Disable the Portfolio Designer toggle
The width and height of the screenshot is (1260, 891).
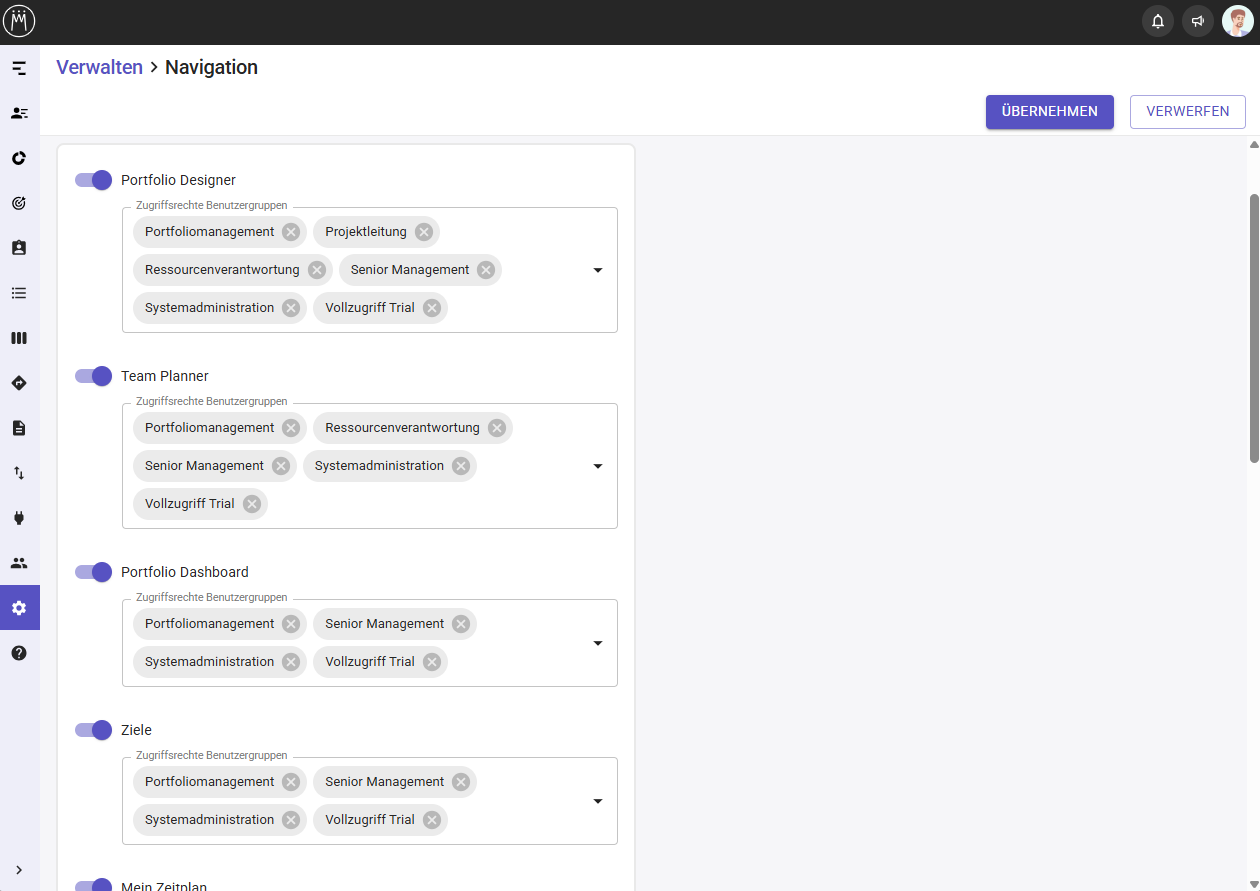click(x=94, y=180)
